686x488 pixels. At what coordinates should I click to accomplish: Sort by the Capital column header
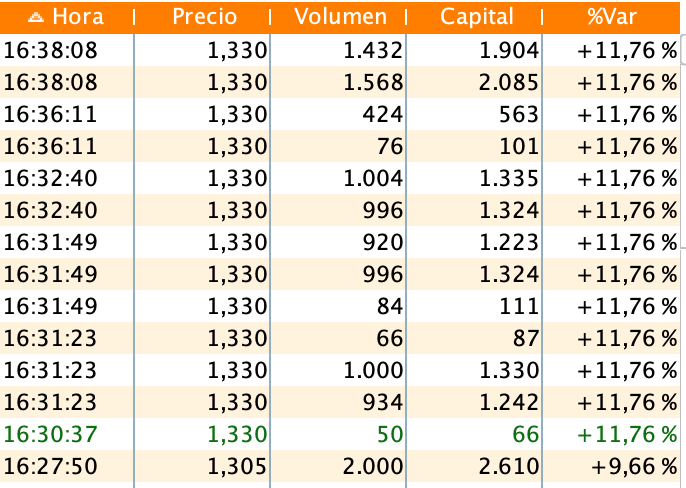click(x=476, y=17)
